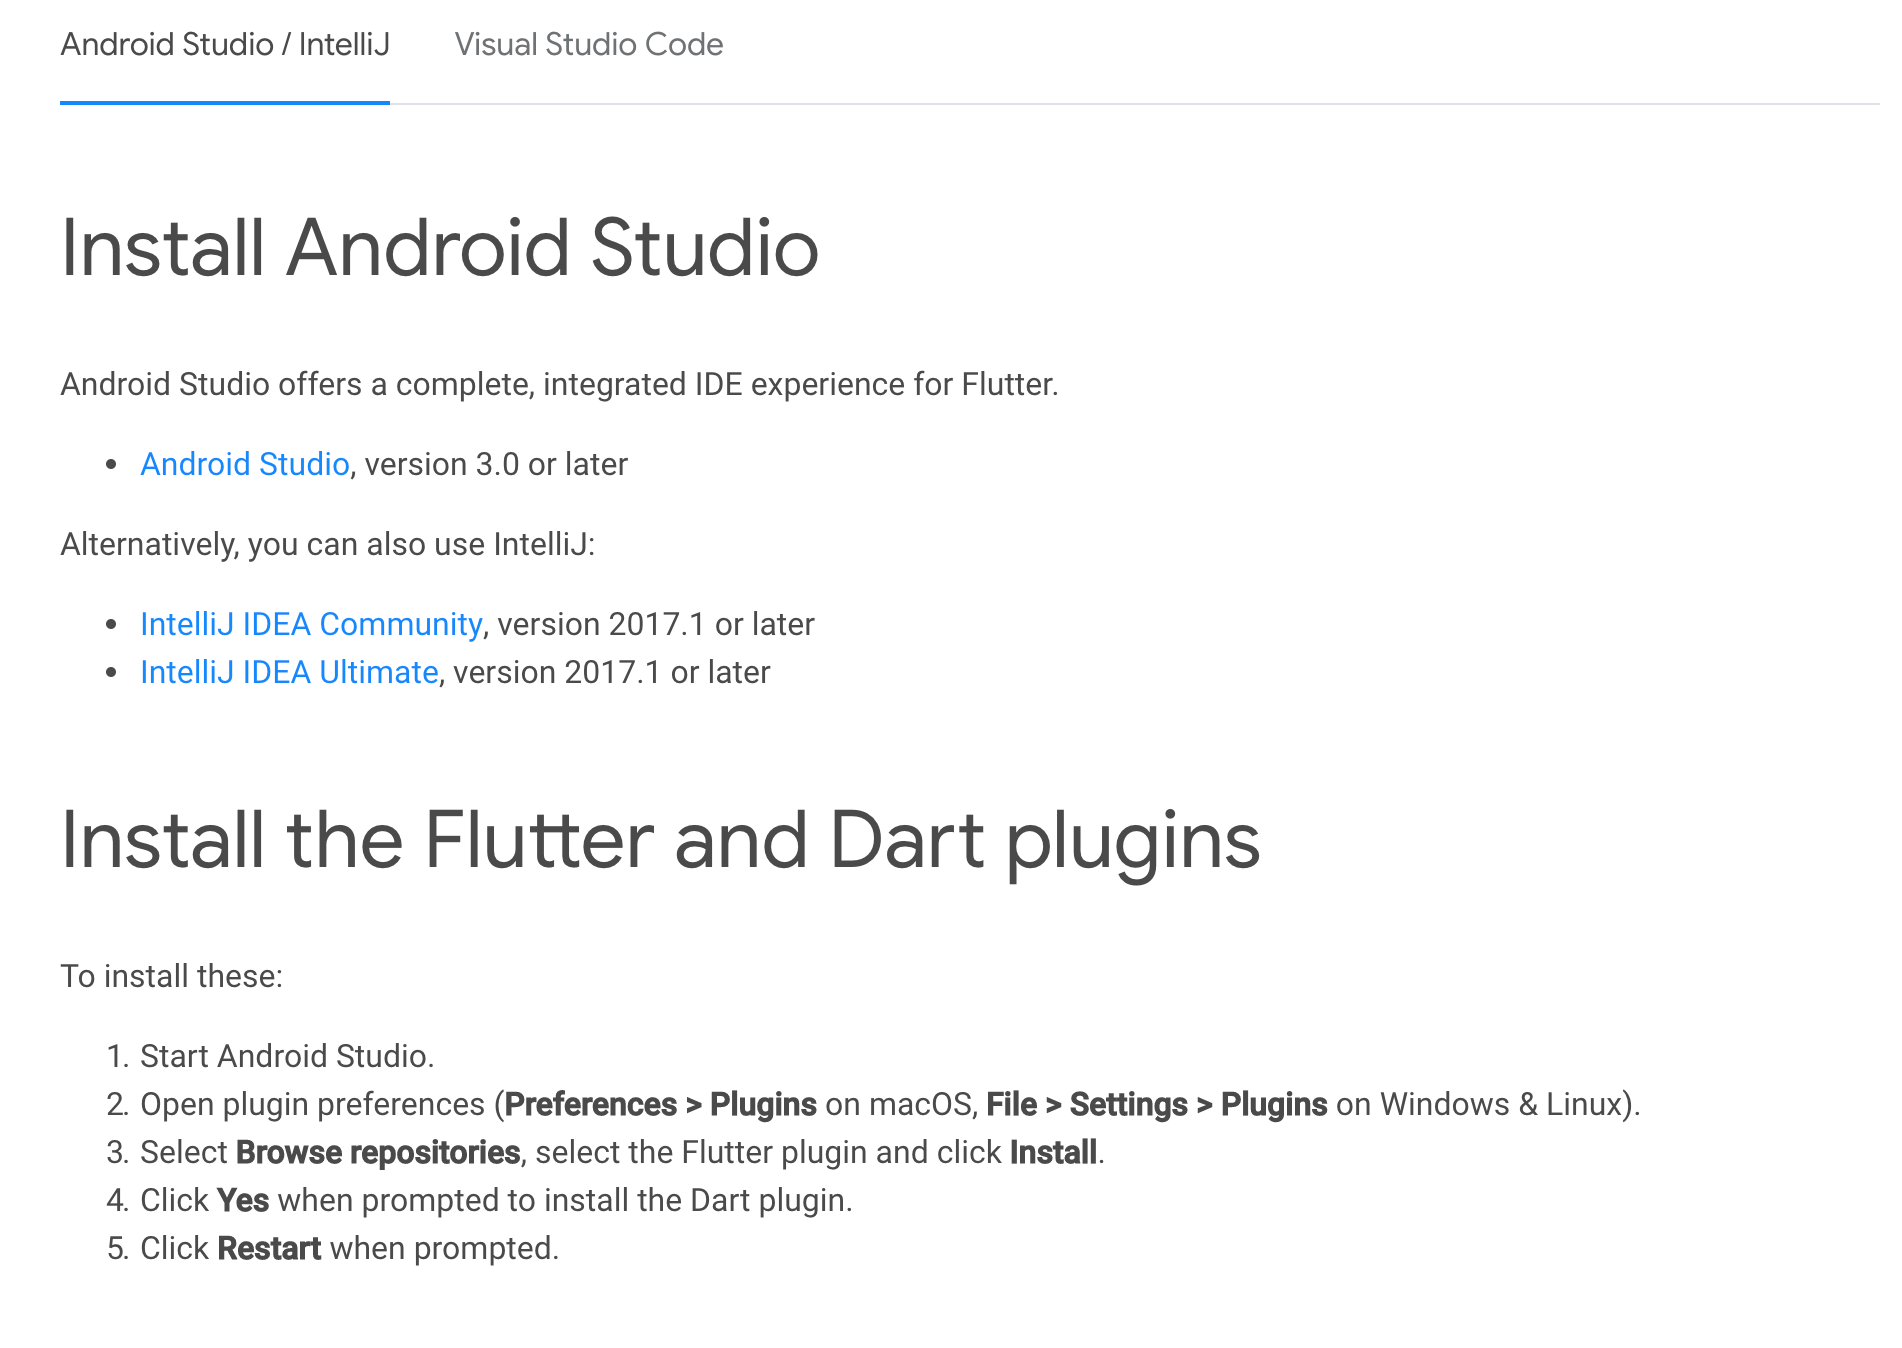Click "version 2017.1 or later" beside IntelliJ IDEA Ultimate
This screenshot has width=1902, height=1348.
[612, 672]
